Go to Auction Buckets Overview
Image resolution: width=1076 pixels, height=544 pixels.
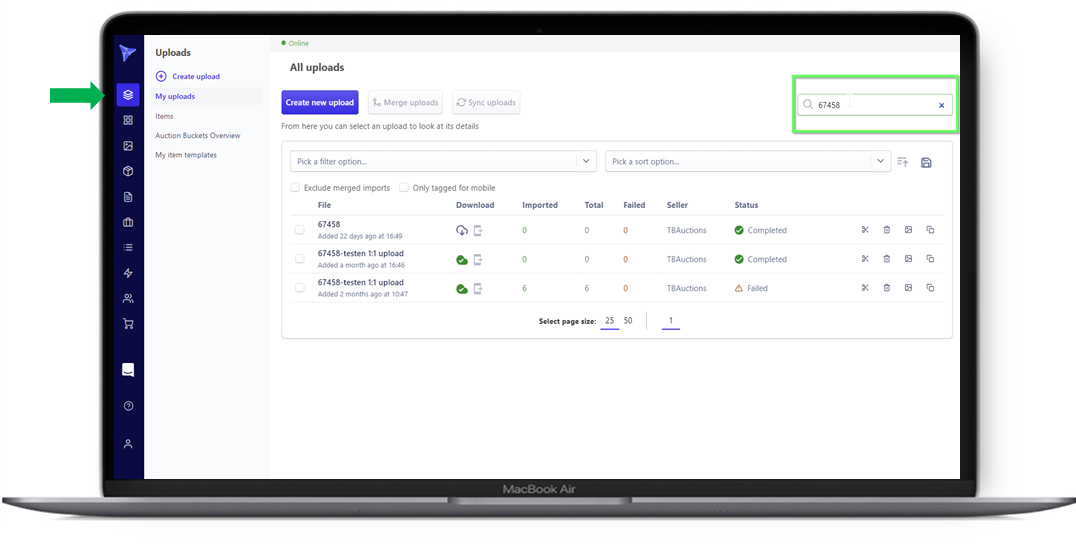click(198, 135)
